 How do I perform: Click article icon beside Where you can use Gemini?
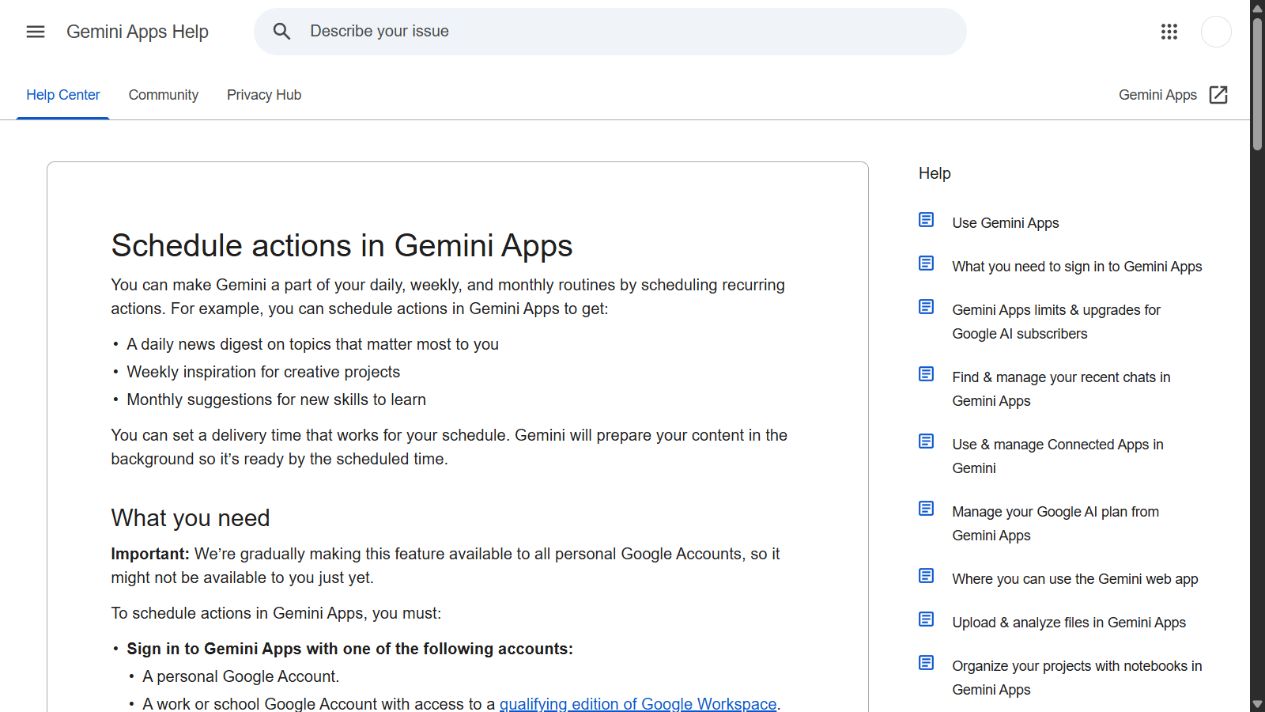tap(926, 576)
